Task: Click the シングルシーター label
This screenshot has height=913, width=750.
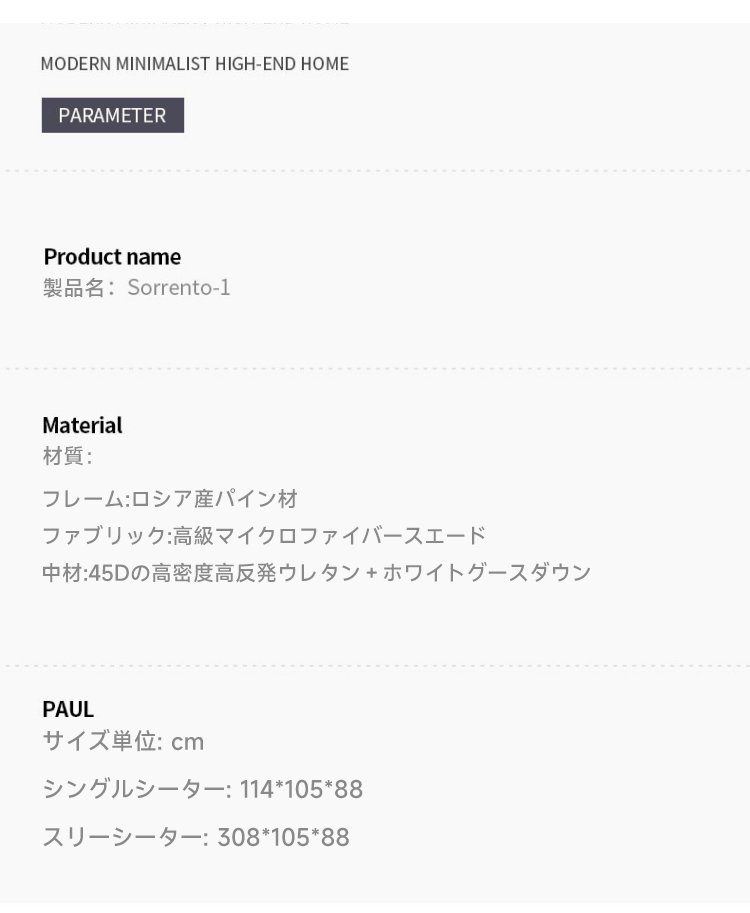Action: [x=137, y=790]
